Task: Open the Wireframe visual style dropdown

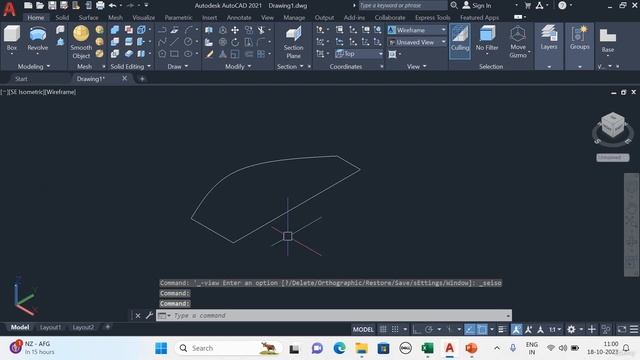Action: 417,30
